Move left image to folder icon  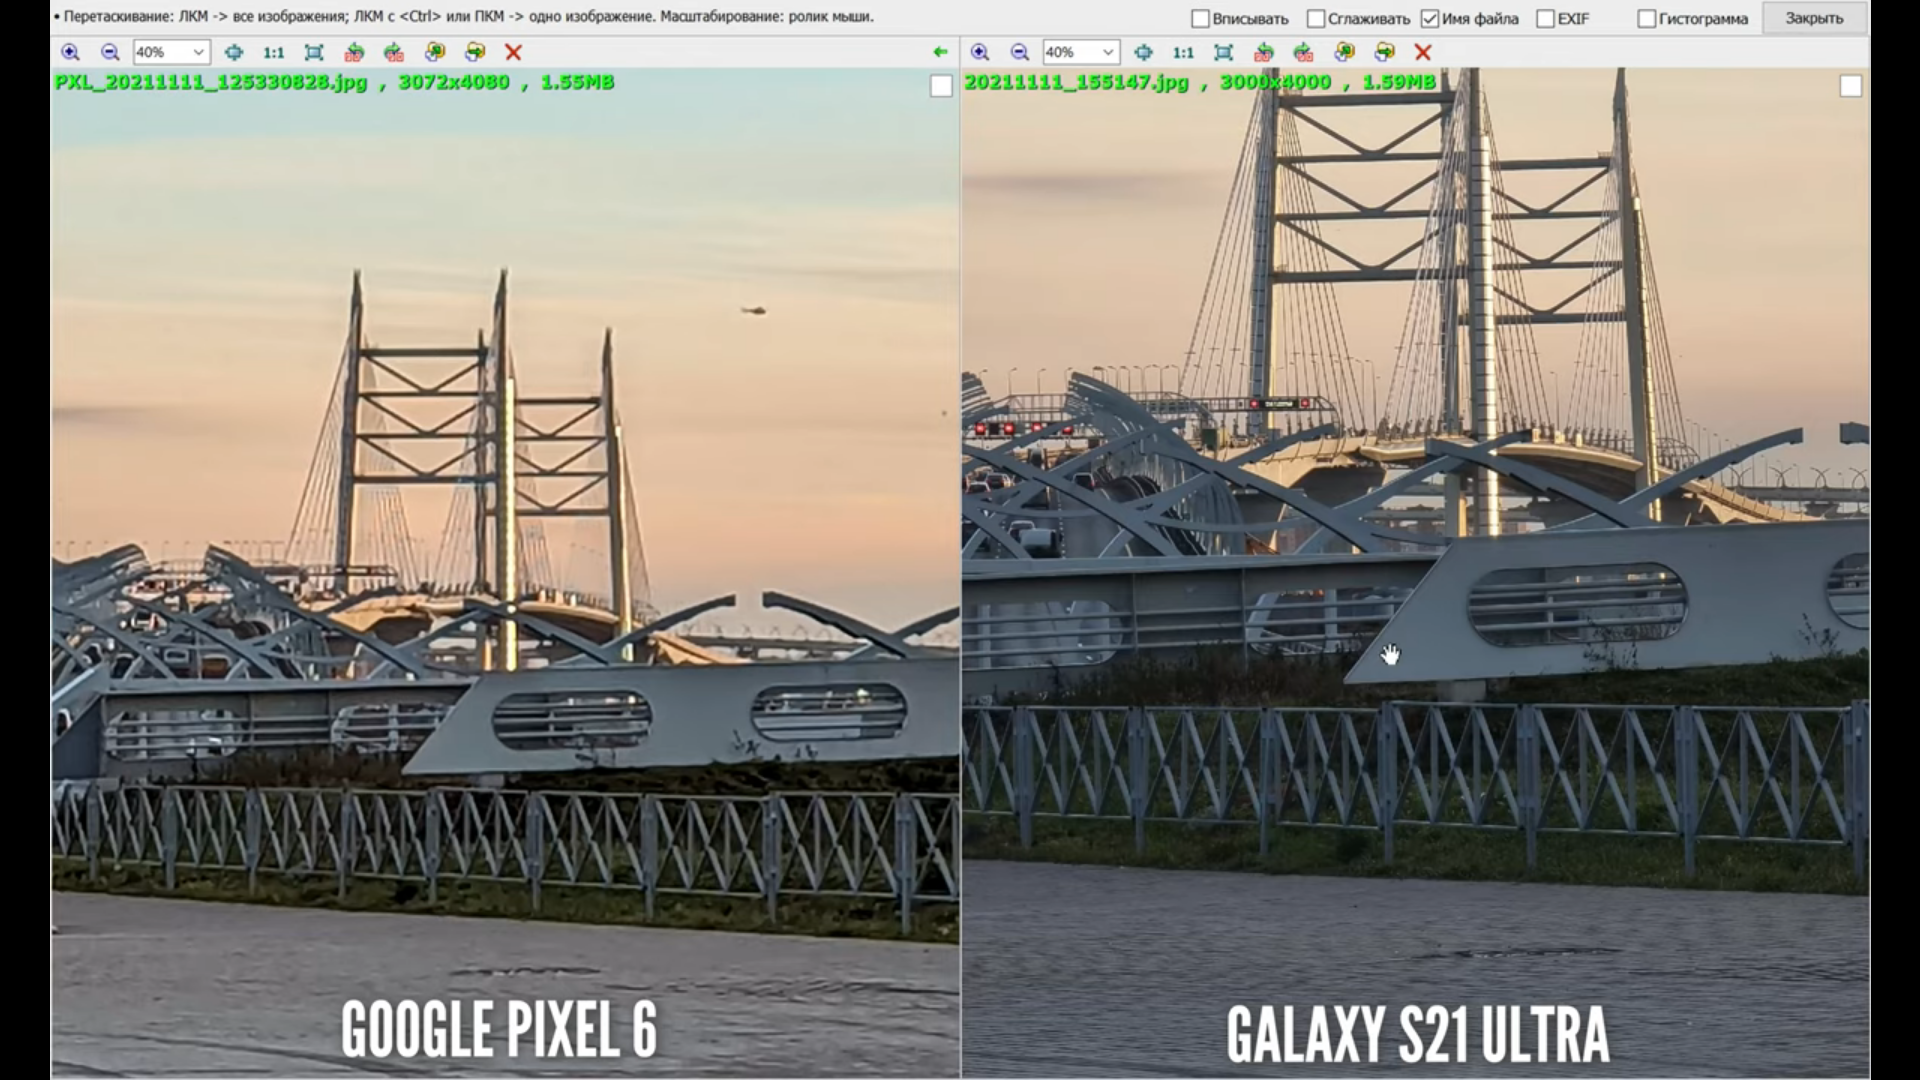coord(475,52)
